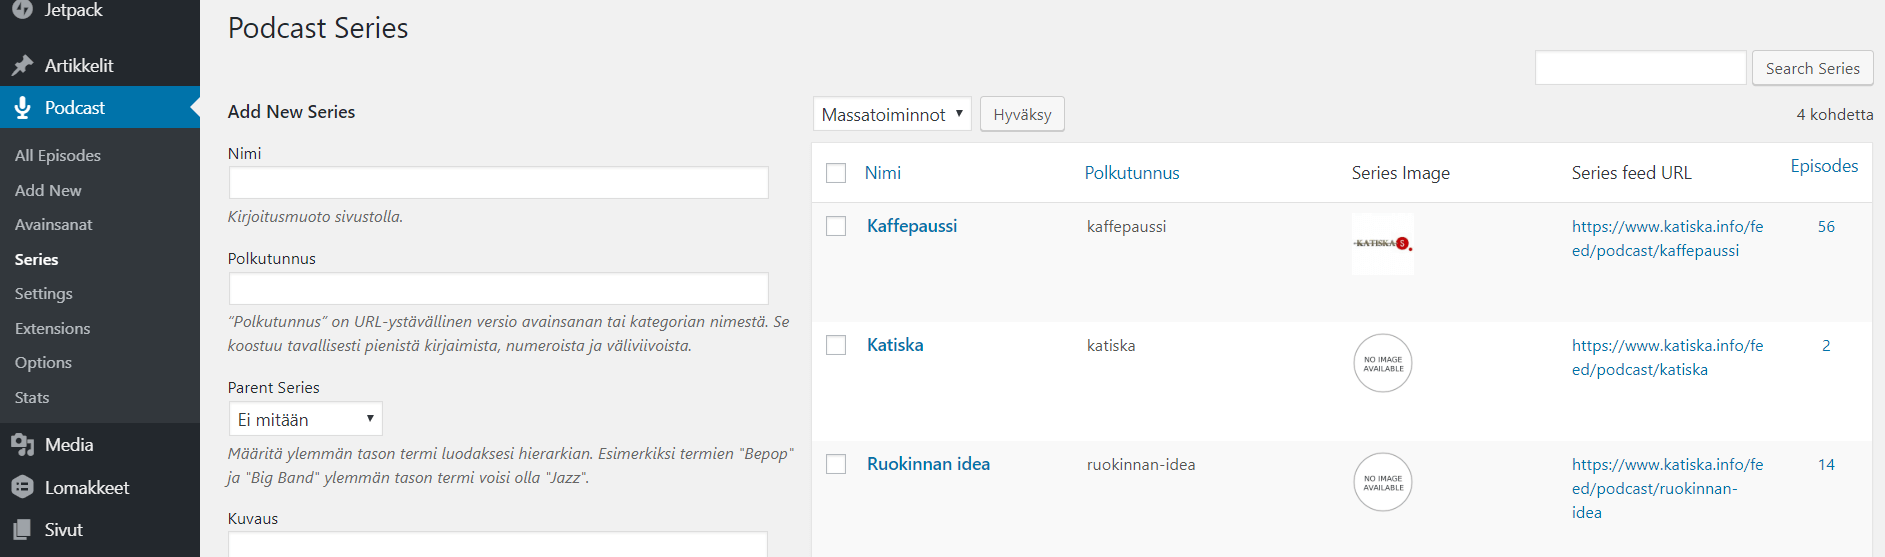Click the Sivut pages icon
1885x557 pixels.
[22, 530]
